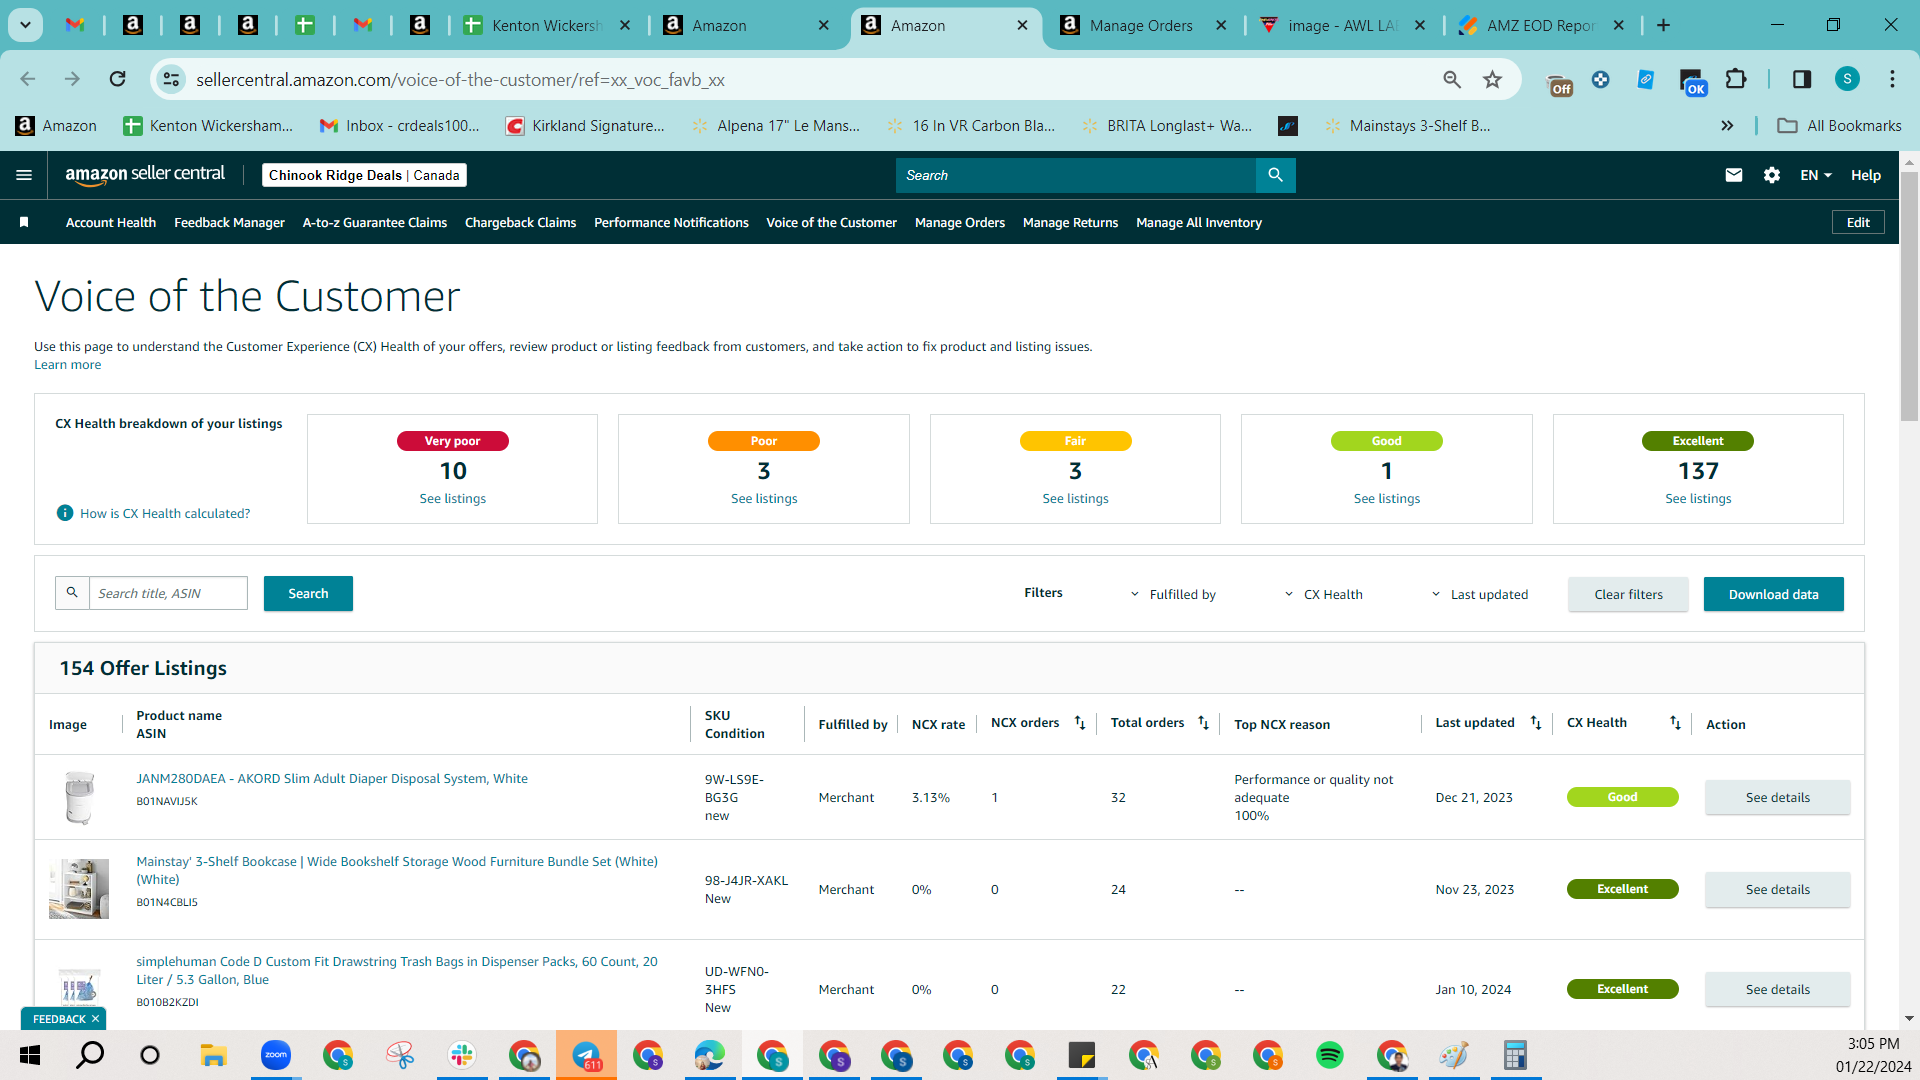1920x1080 pixels.
Task: Open Account Health menu item
Action: (111, 222)
